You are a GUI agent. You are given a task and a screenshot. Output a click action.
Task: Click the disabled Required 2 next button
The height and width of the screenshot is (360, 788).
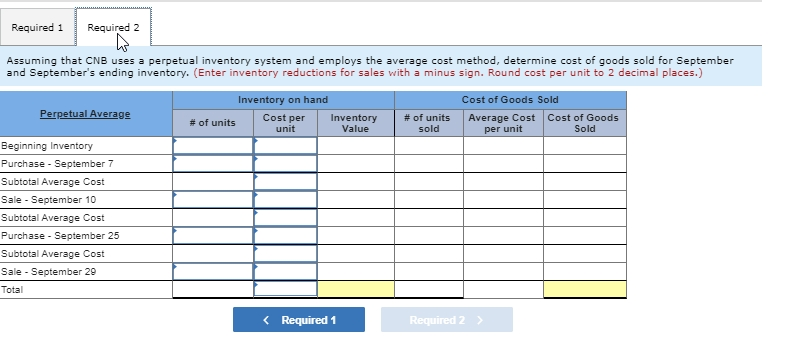pyautogui.click(x=447, y=320)
